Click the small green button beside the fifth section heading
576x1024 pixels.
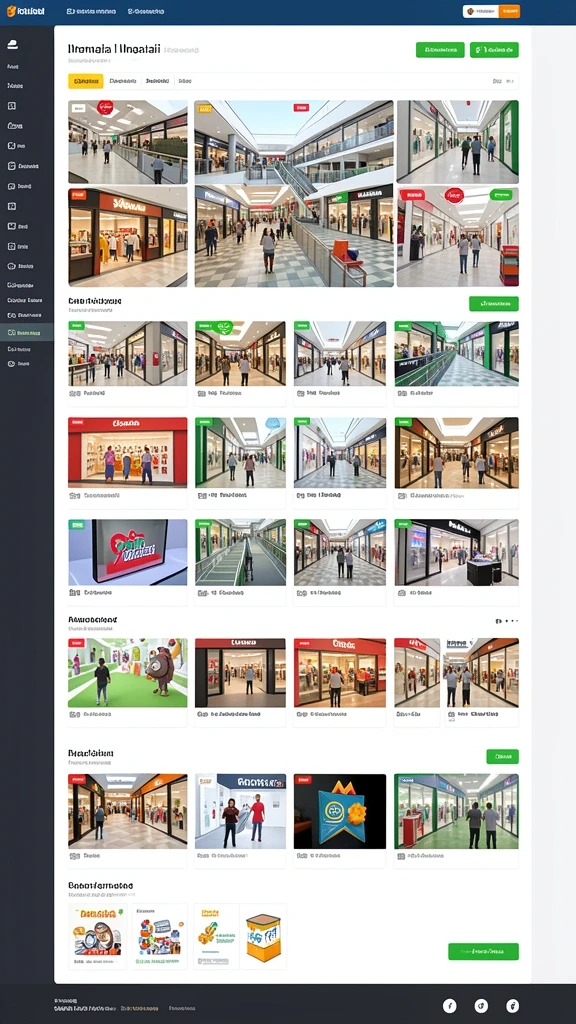tap(502, 756)
